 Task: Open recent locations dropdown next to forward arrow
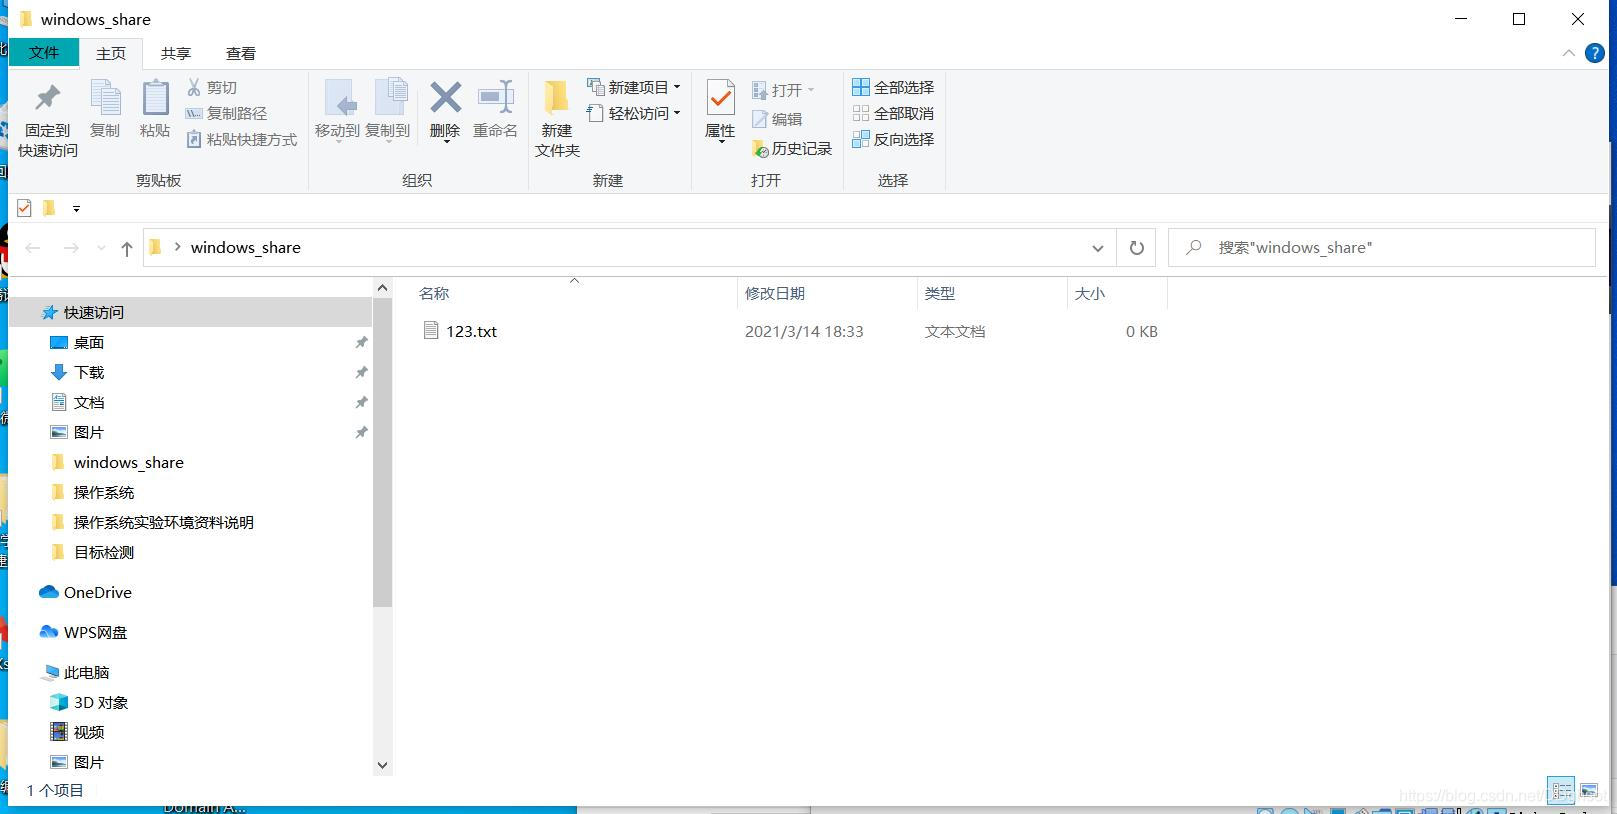[x=101, y=248]
